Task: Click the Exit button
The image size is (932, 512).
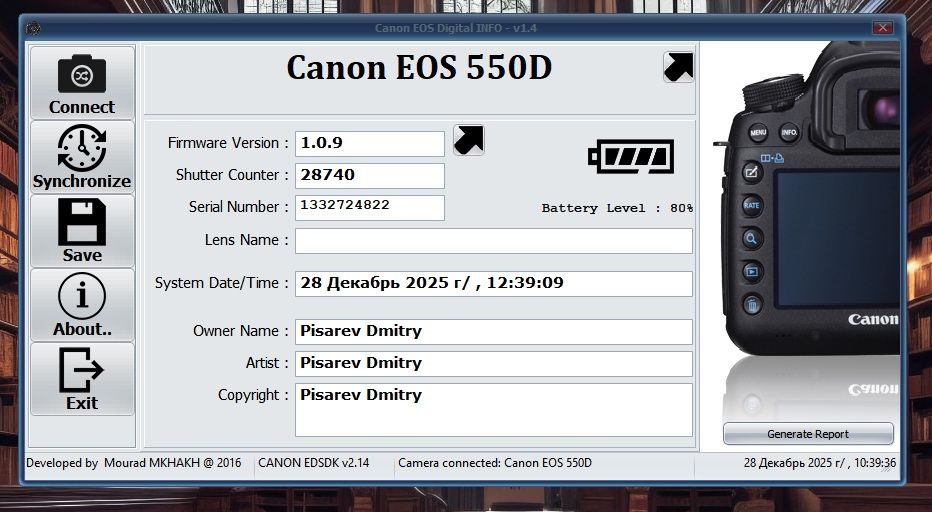Action: point(82,378)
